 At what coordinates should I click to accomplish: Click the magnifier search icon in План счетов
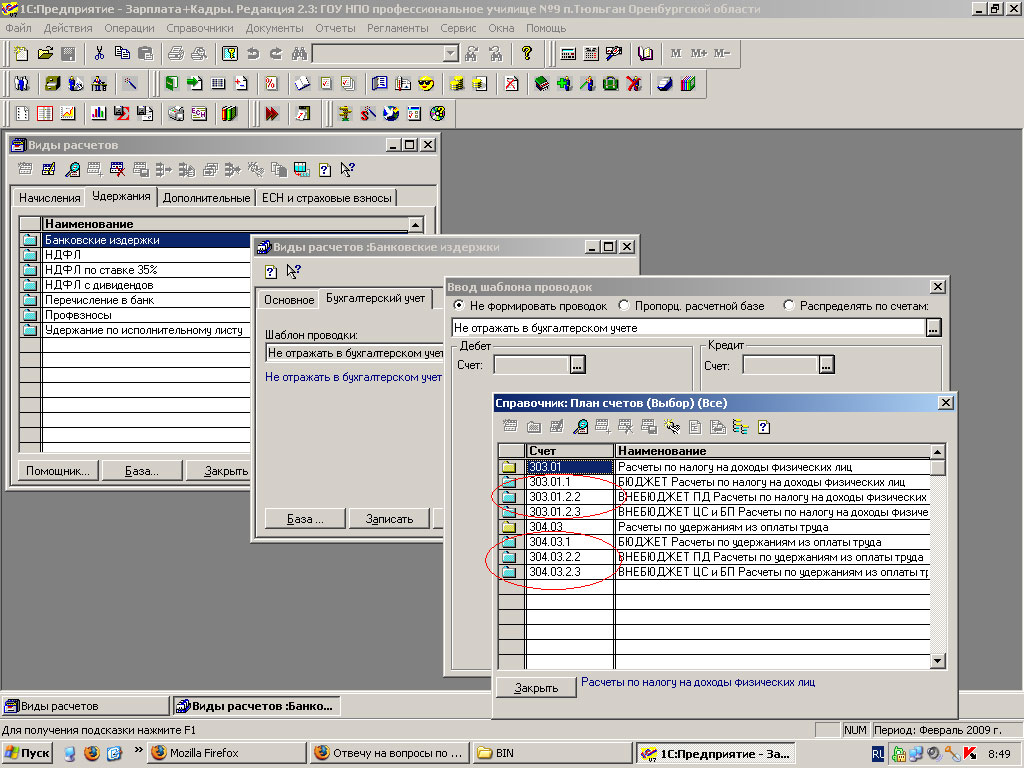point(580,427)
